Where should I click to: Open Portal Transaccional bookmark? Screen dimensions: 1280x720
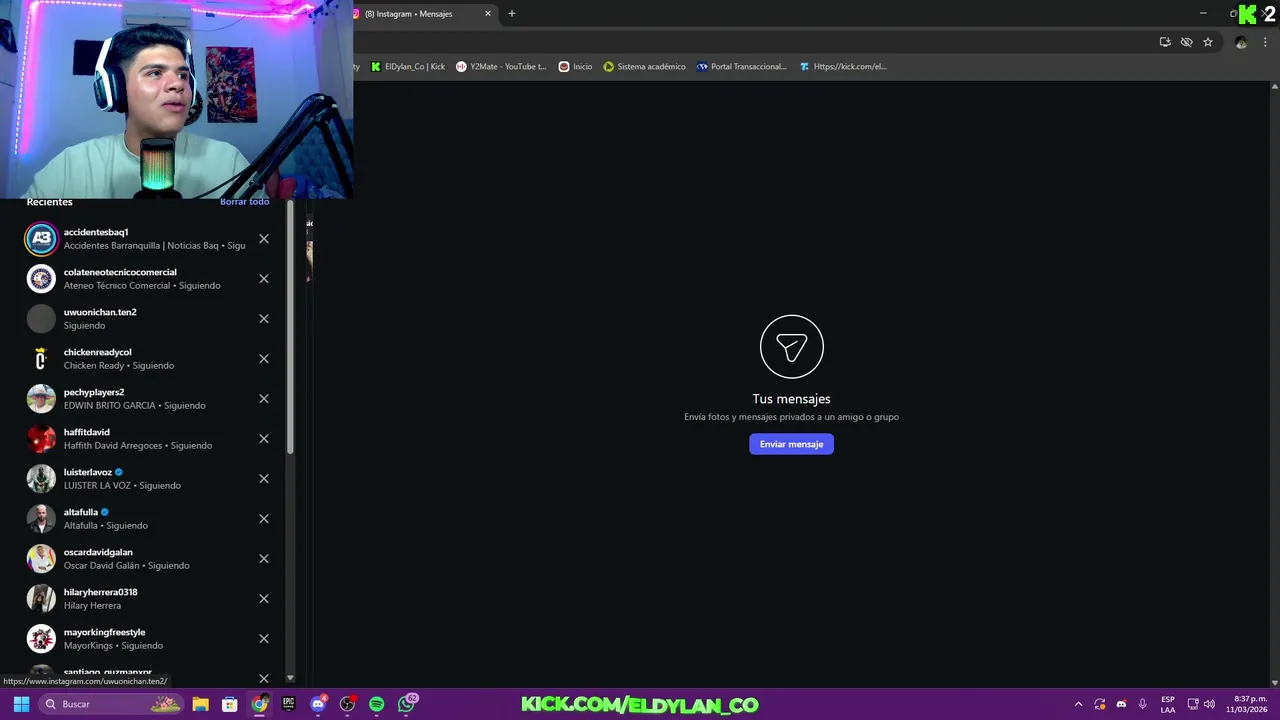pyautogui.click(x=741, y=67)
